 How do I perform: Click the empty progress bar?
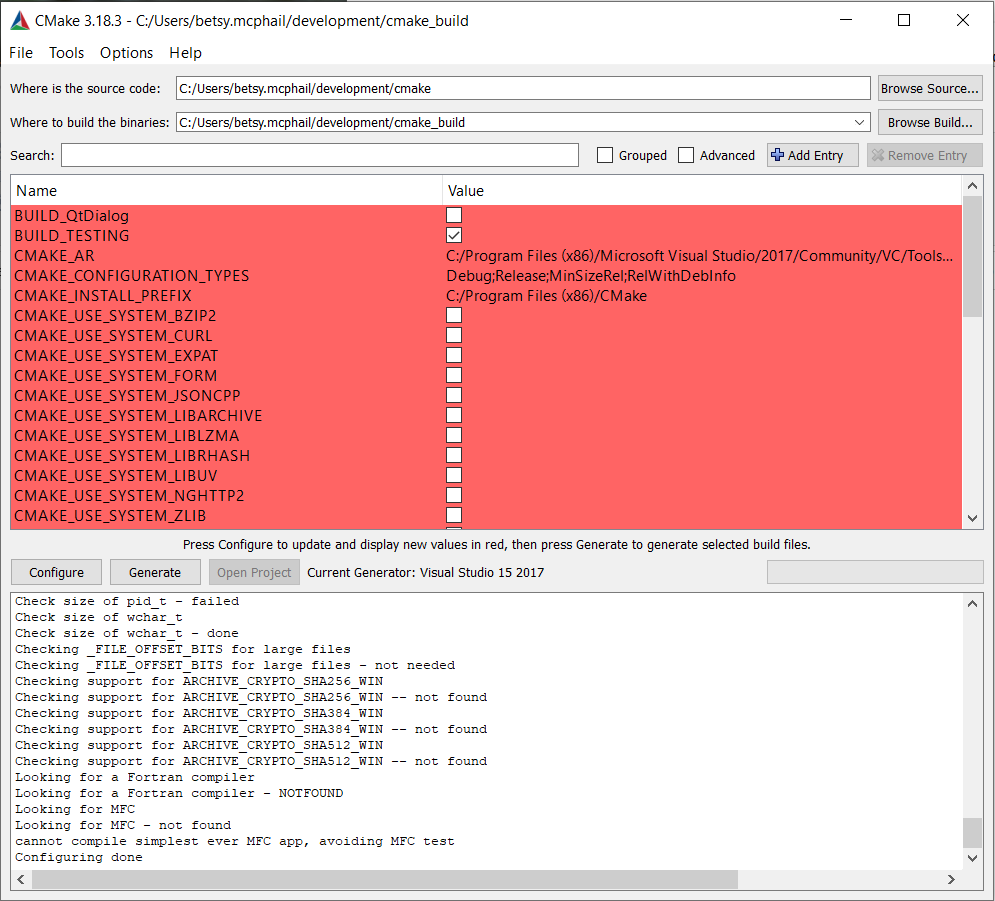click(875, 572)
